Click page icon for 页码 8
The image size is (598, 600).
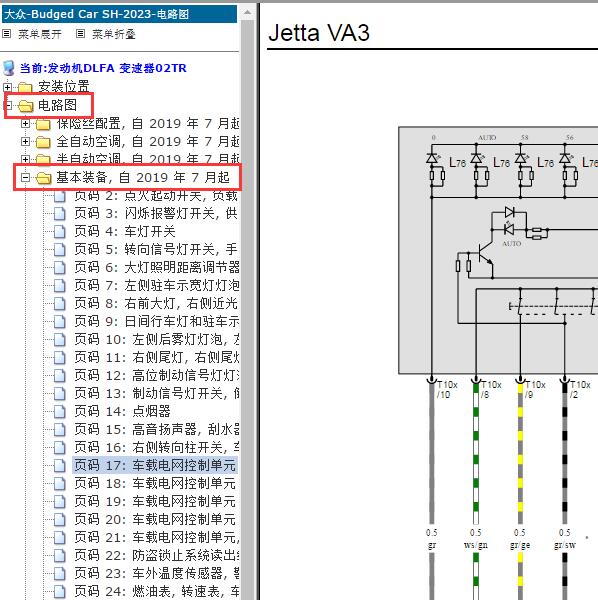(x=59, y=303)
